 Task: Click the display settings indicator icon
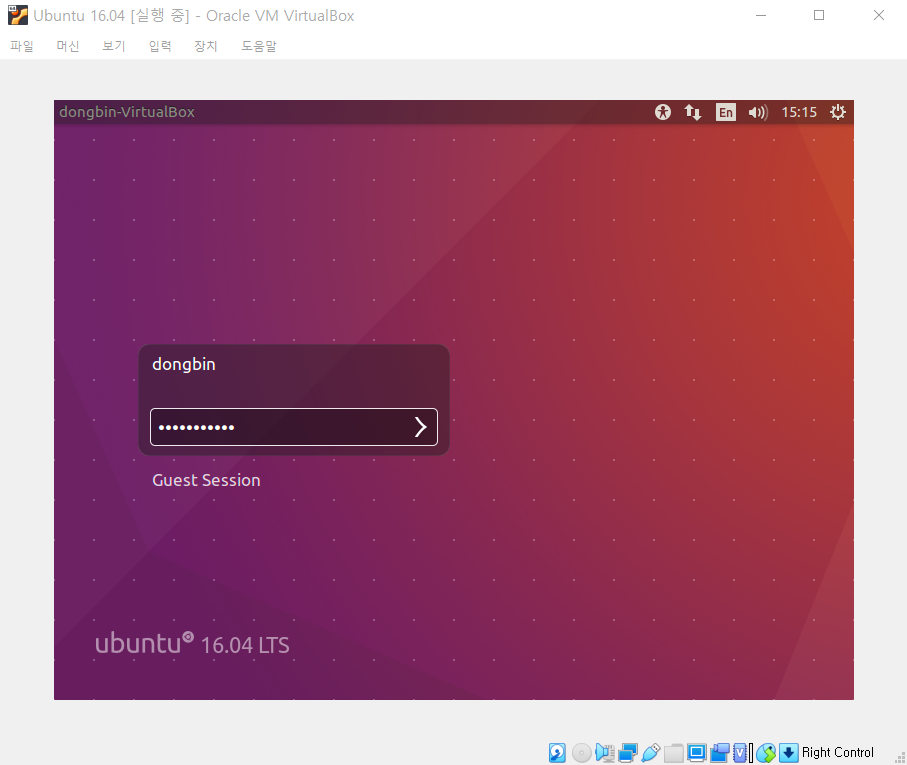click(696, 752)
